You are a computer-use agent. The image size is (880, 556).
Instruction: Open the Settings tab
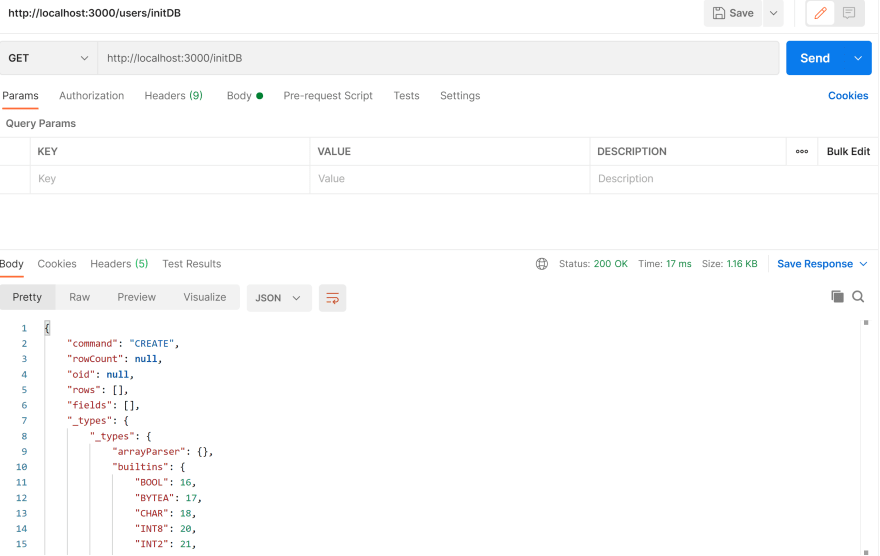(x=460, y=95)
